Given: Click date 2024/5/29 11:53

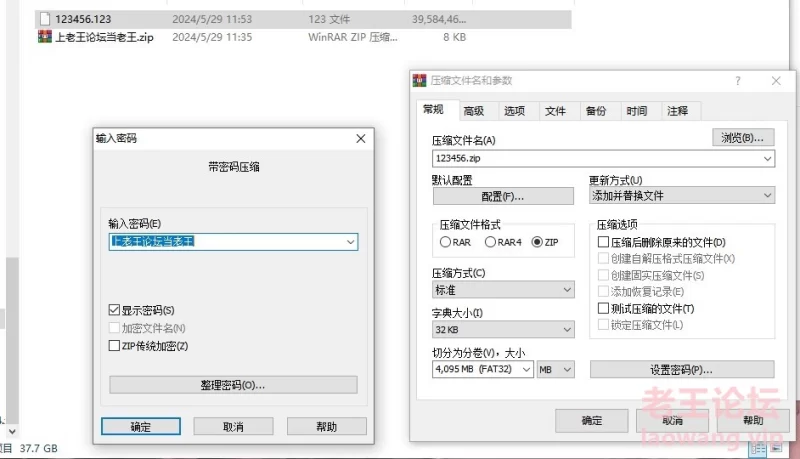Looking at the screenshot, I should (x=212, y=19).
